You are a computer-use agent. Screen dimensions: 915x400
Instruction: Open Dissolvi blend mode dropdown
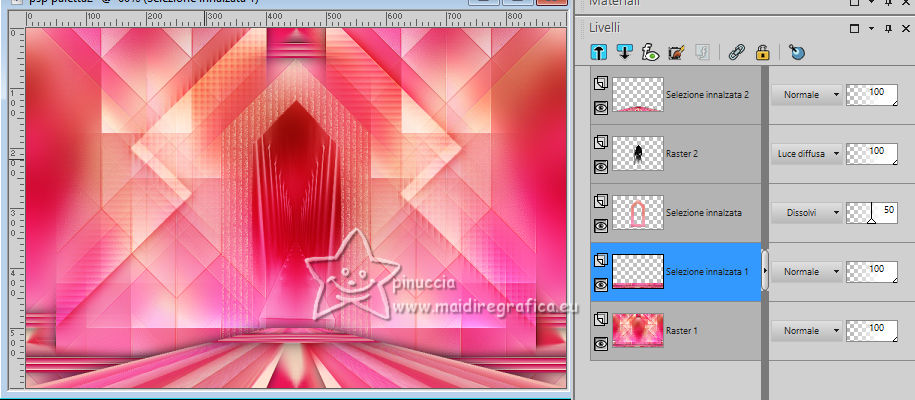pyautogui.click(x=806, y=213)
